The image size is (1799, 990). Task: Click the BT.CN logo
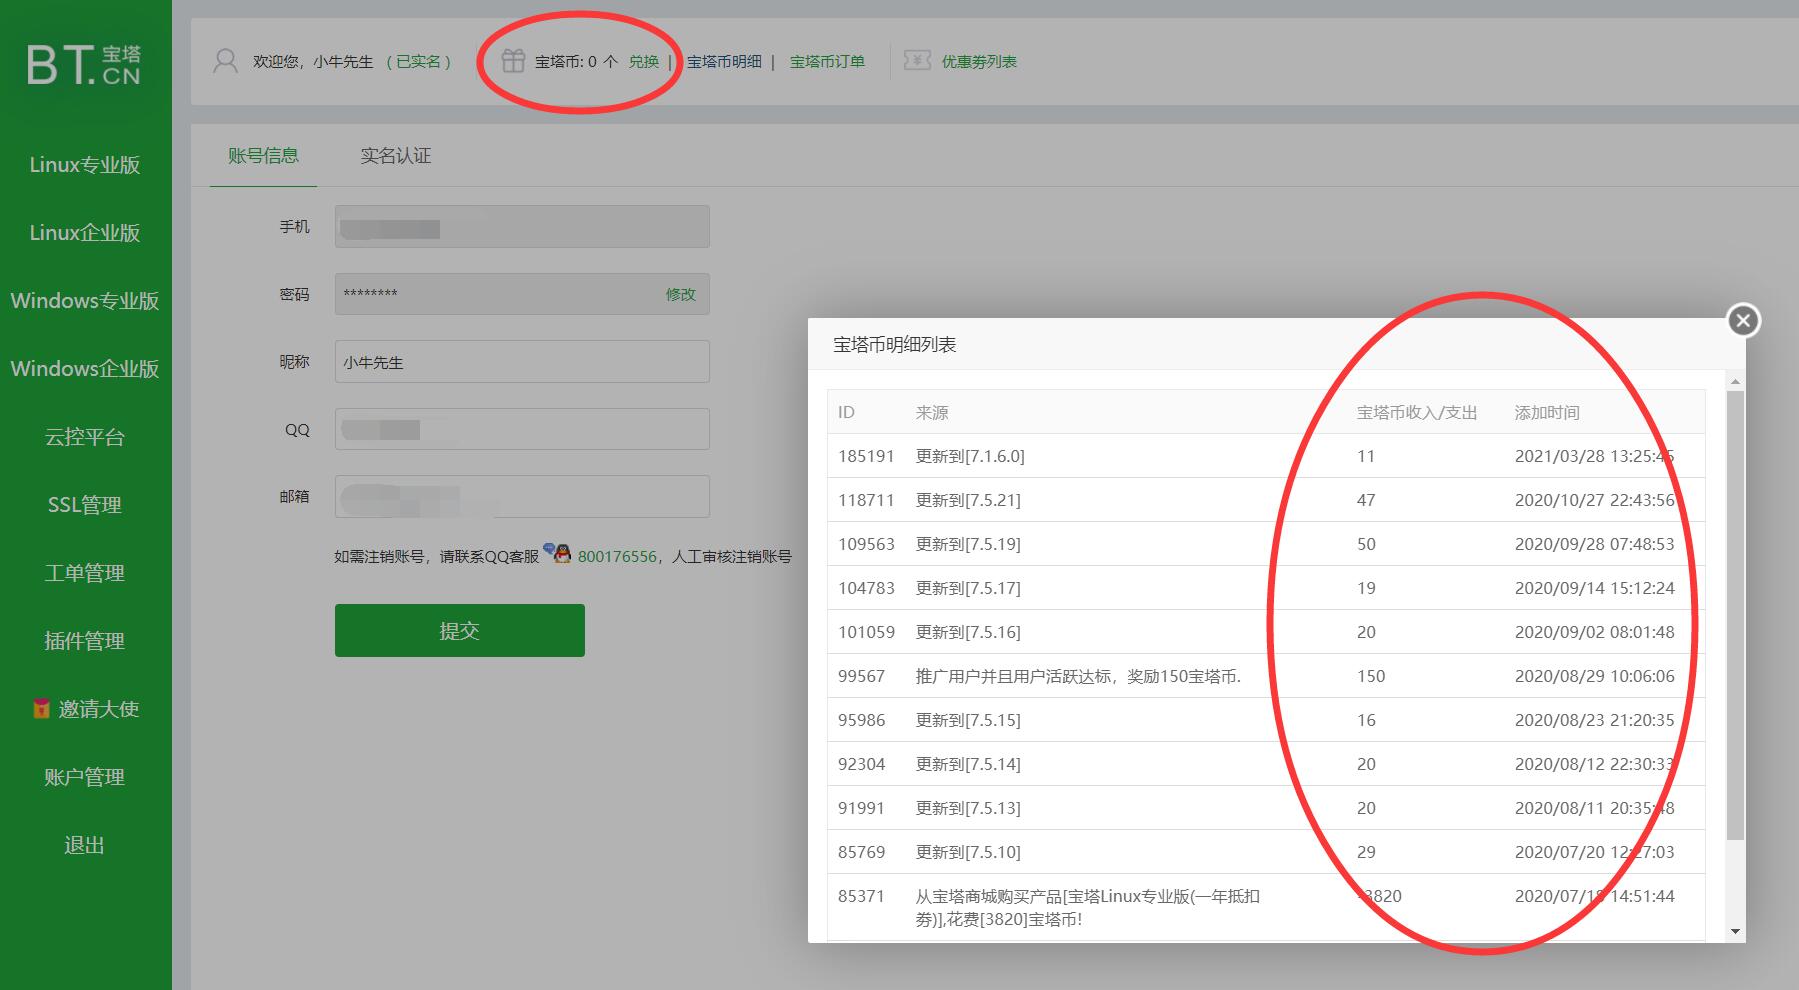pyautogui.click(x=84, y=65)
